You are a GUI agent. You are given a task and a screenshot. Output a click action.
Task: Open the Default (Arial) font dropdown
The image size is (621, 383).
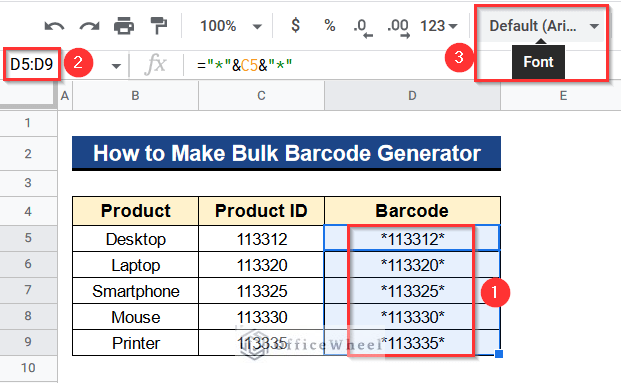(543, 26)
